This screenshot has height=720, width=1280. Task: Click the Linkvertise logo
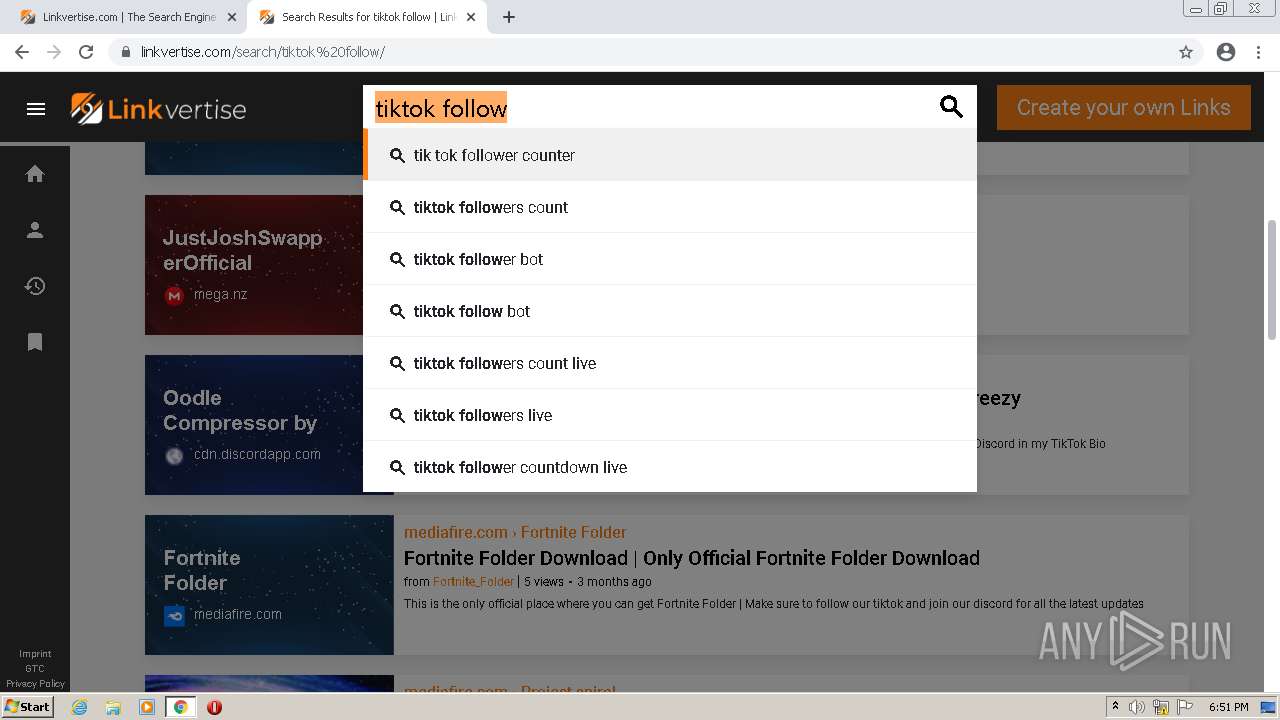[158, 109]
